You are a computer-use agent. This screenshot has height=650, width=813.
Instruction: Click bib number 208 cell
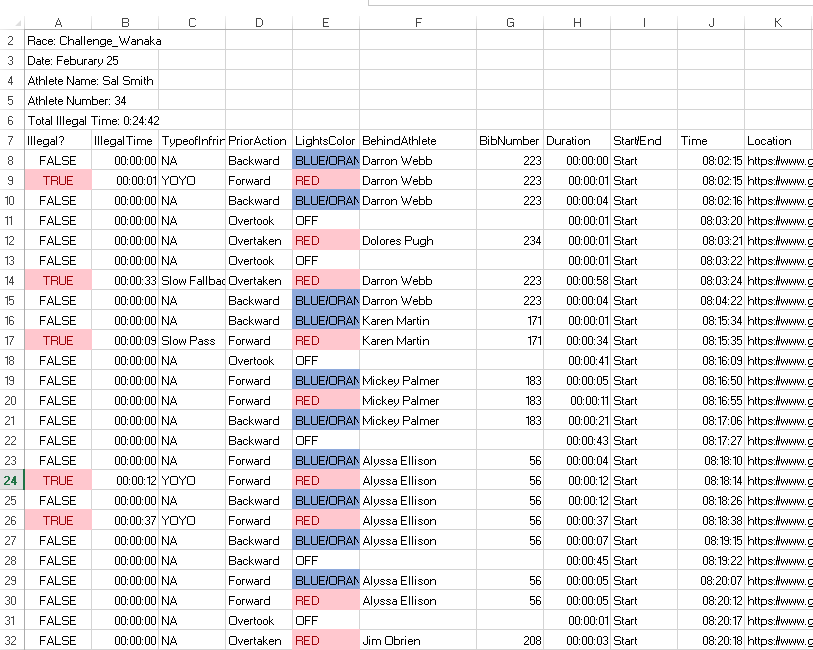click(x=510, y=641)
